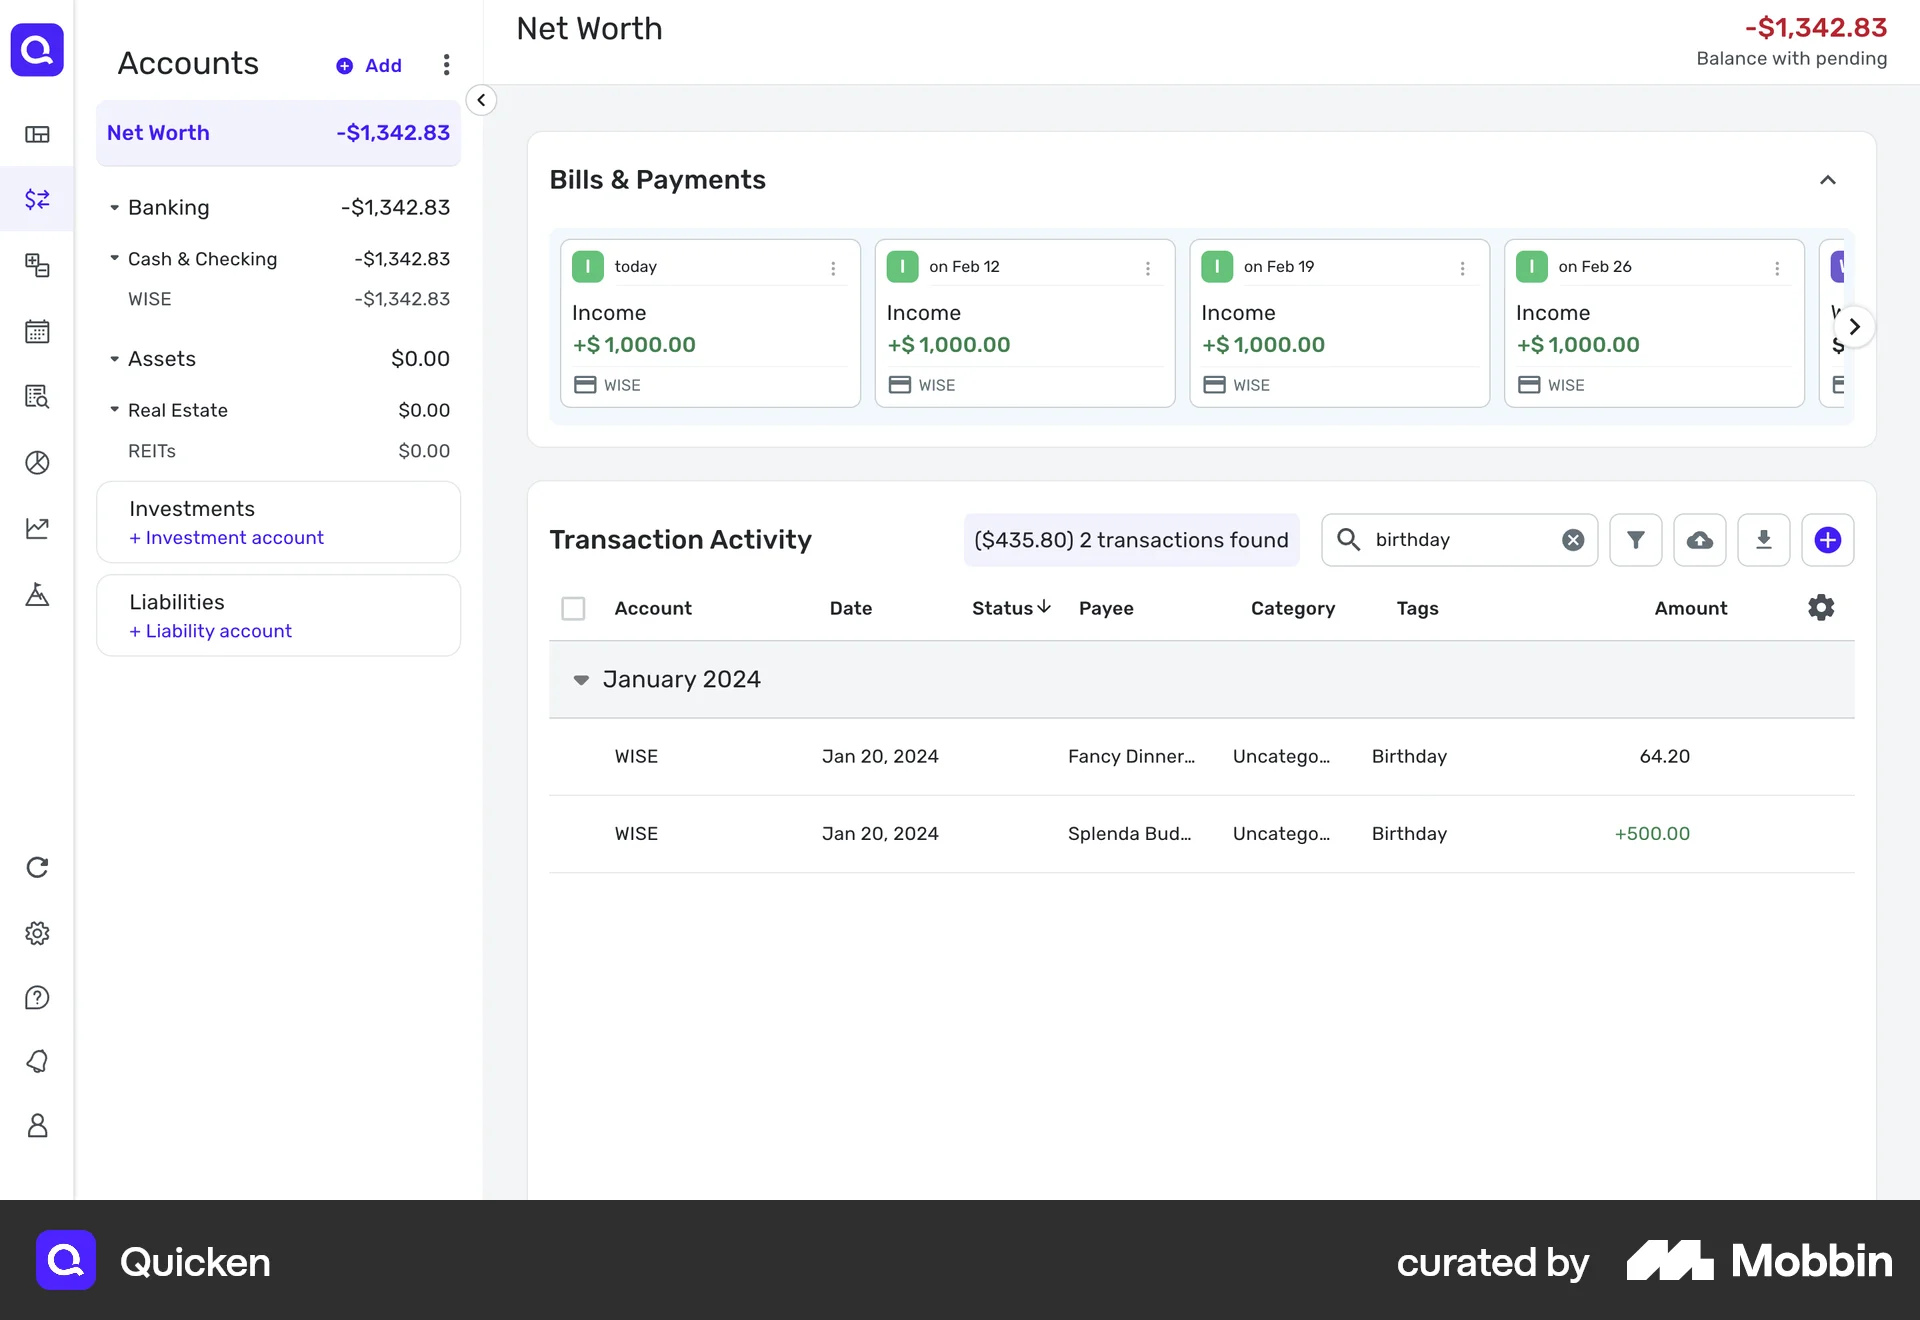Screen dimensions: 1920x1320
Task: Tick the select-all transactions checkbox
Action: point(573,608)
